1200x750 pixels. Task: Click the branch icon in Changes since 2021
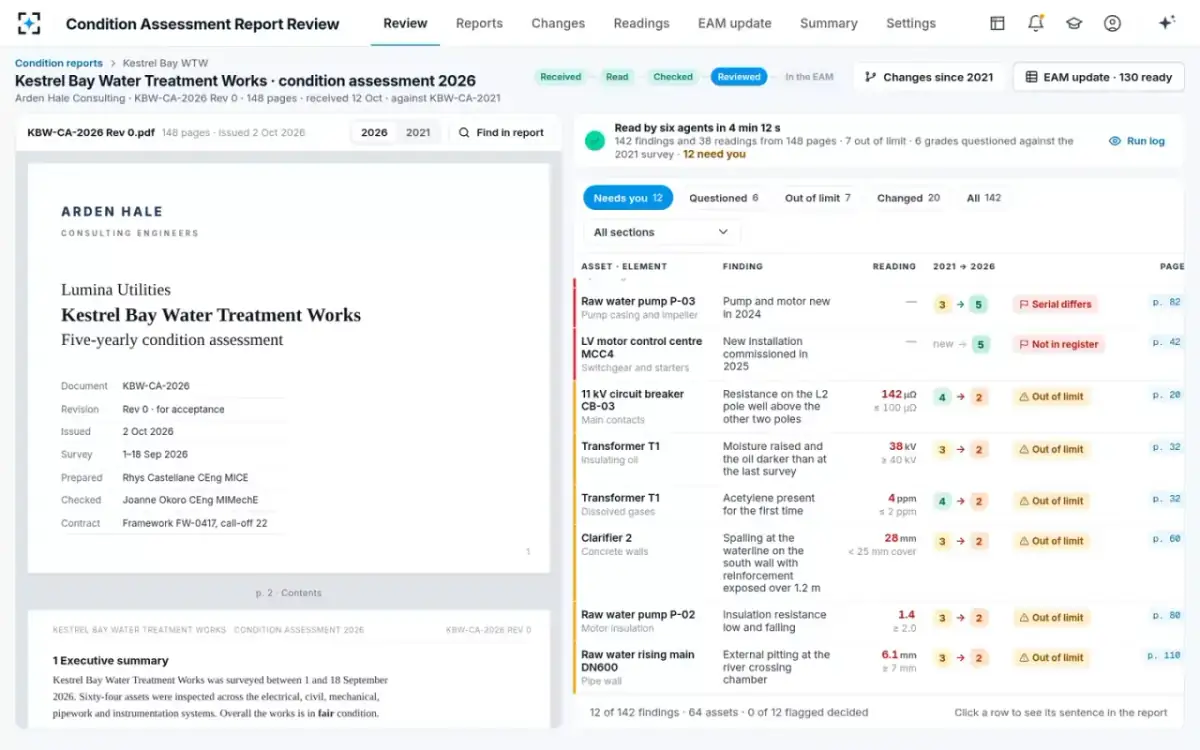pyautogui.click(x=870, y=77)
